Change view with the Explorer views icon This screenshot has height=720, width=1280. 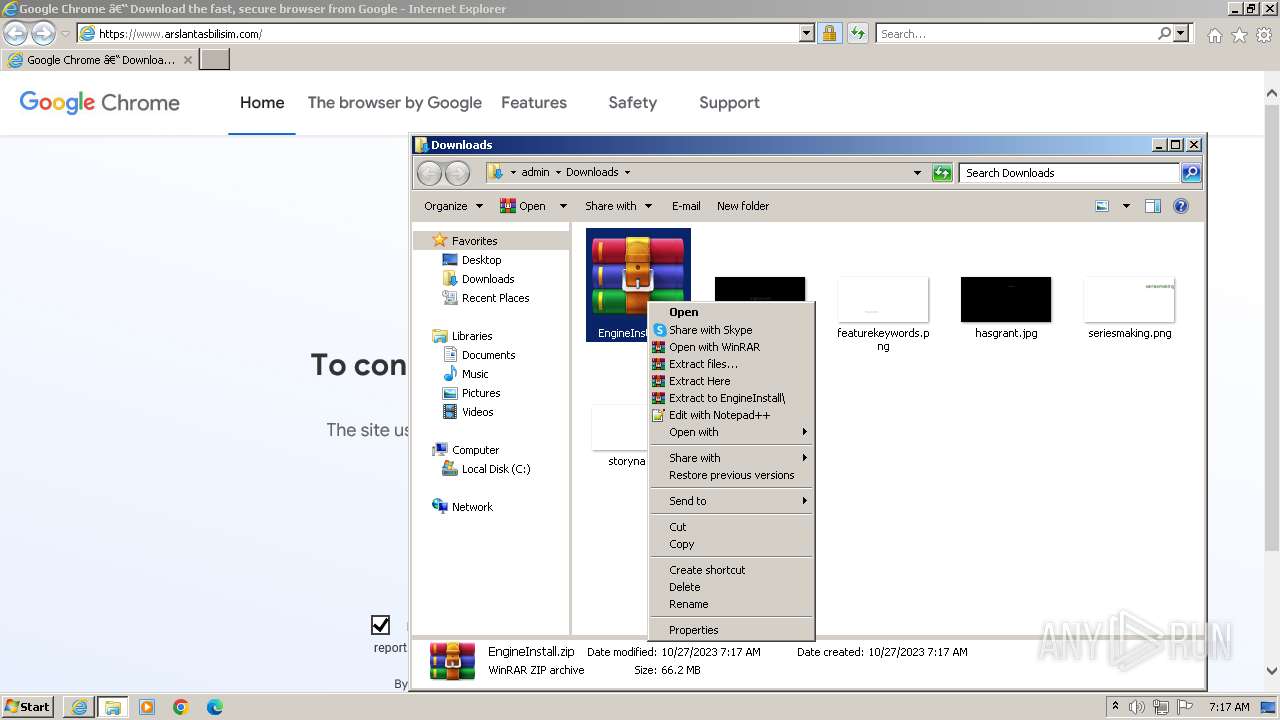tap(1102, 206)
